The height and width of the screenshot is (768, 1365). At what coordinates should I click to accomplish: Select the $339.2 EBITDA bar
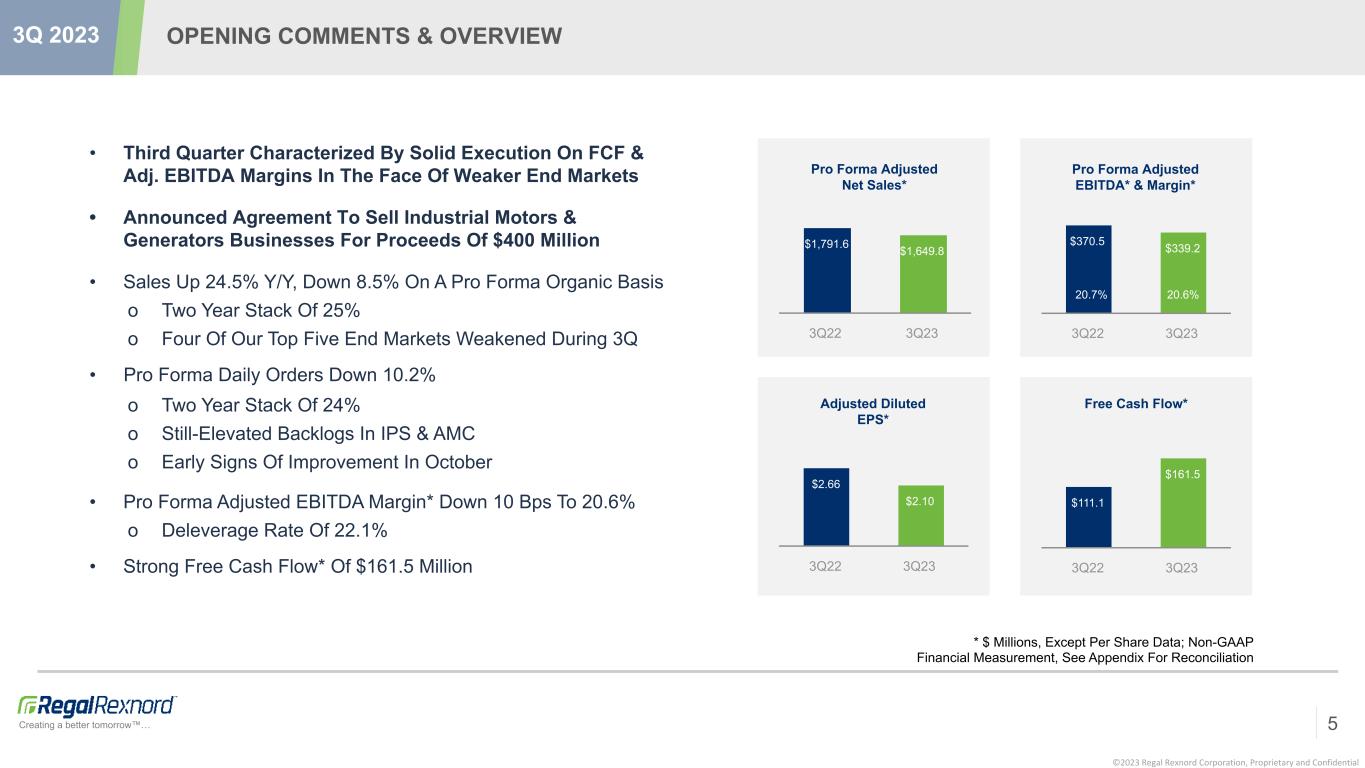point(1183,272)
